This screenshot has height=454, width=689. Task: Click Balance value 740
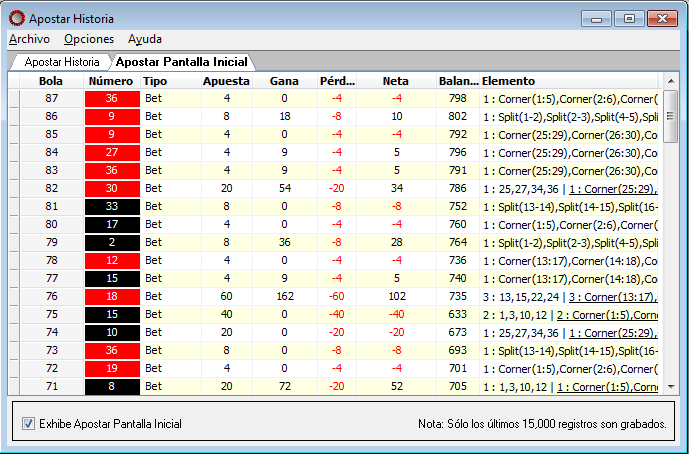click(x=458, y=278)
